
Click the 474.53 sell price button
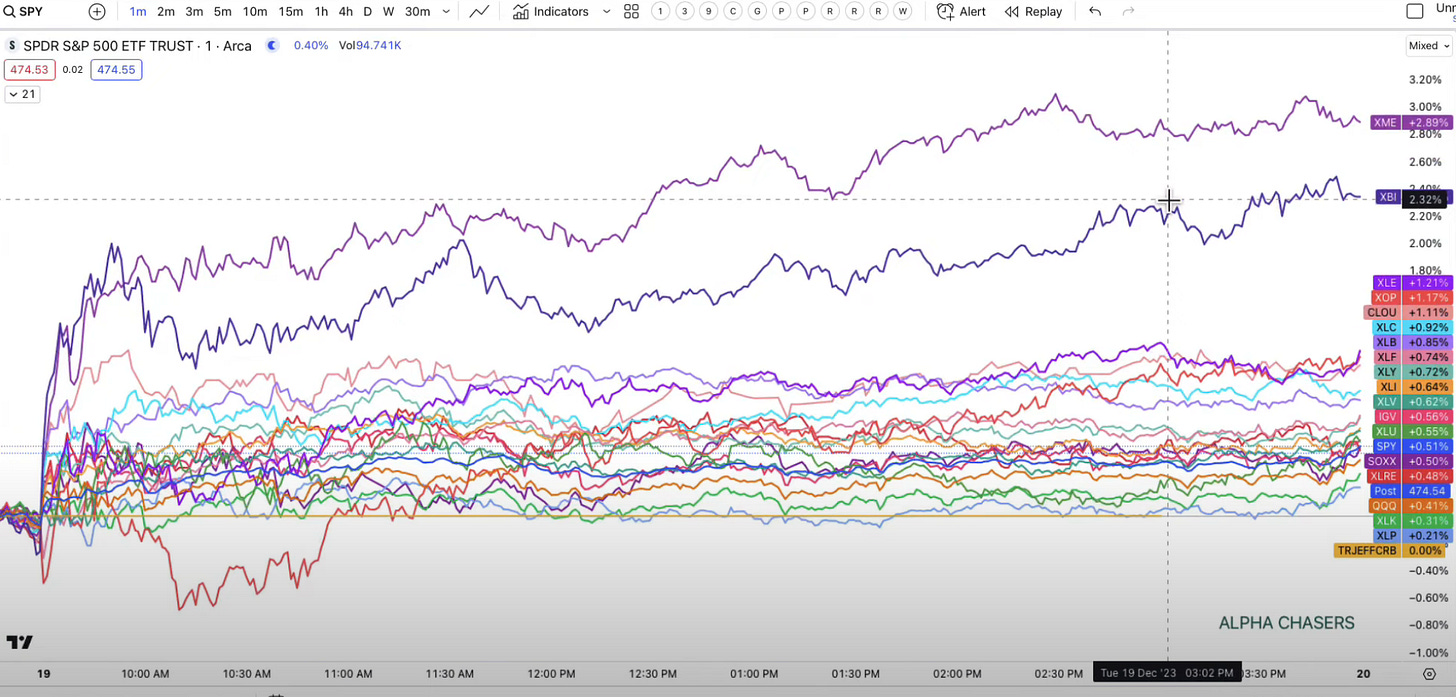pyautogui.click(x=29, y=70)
